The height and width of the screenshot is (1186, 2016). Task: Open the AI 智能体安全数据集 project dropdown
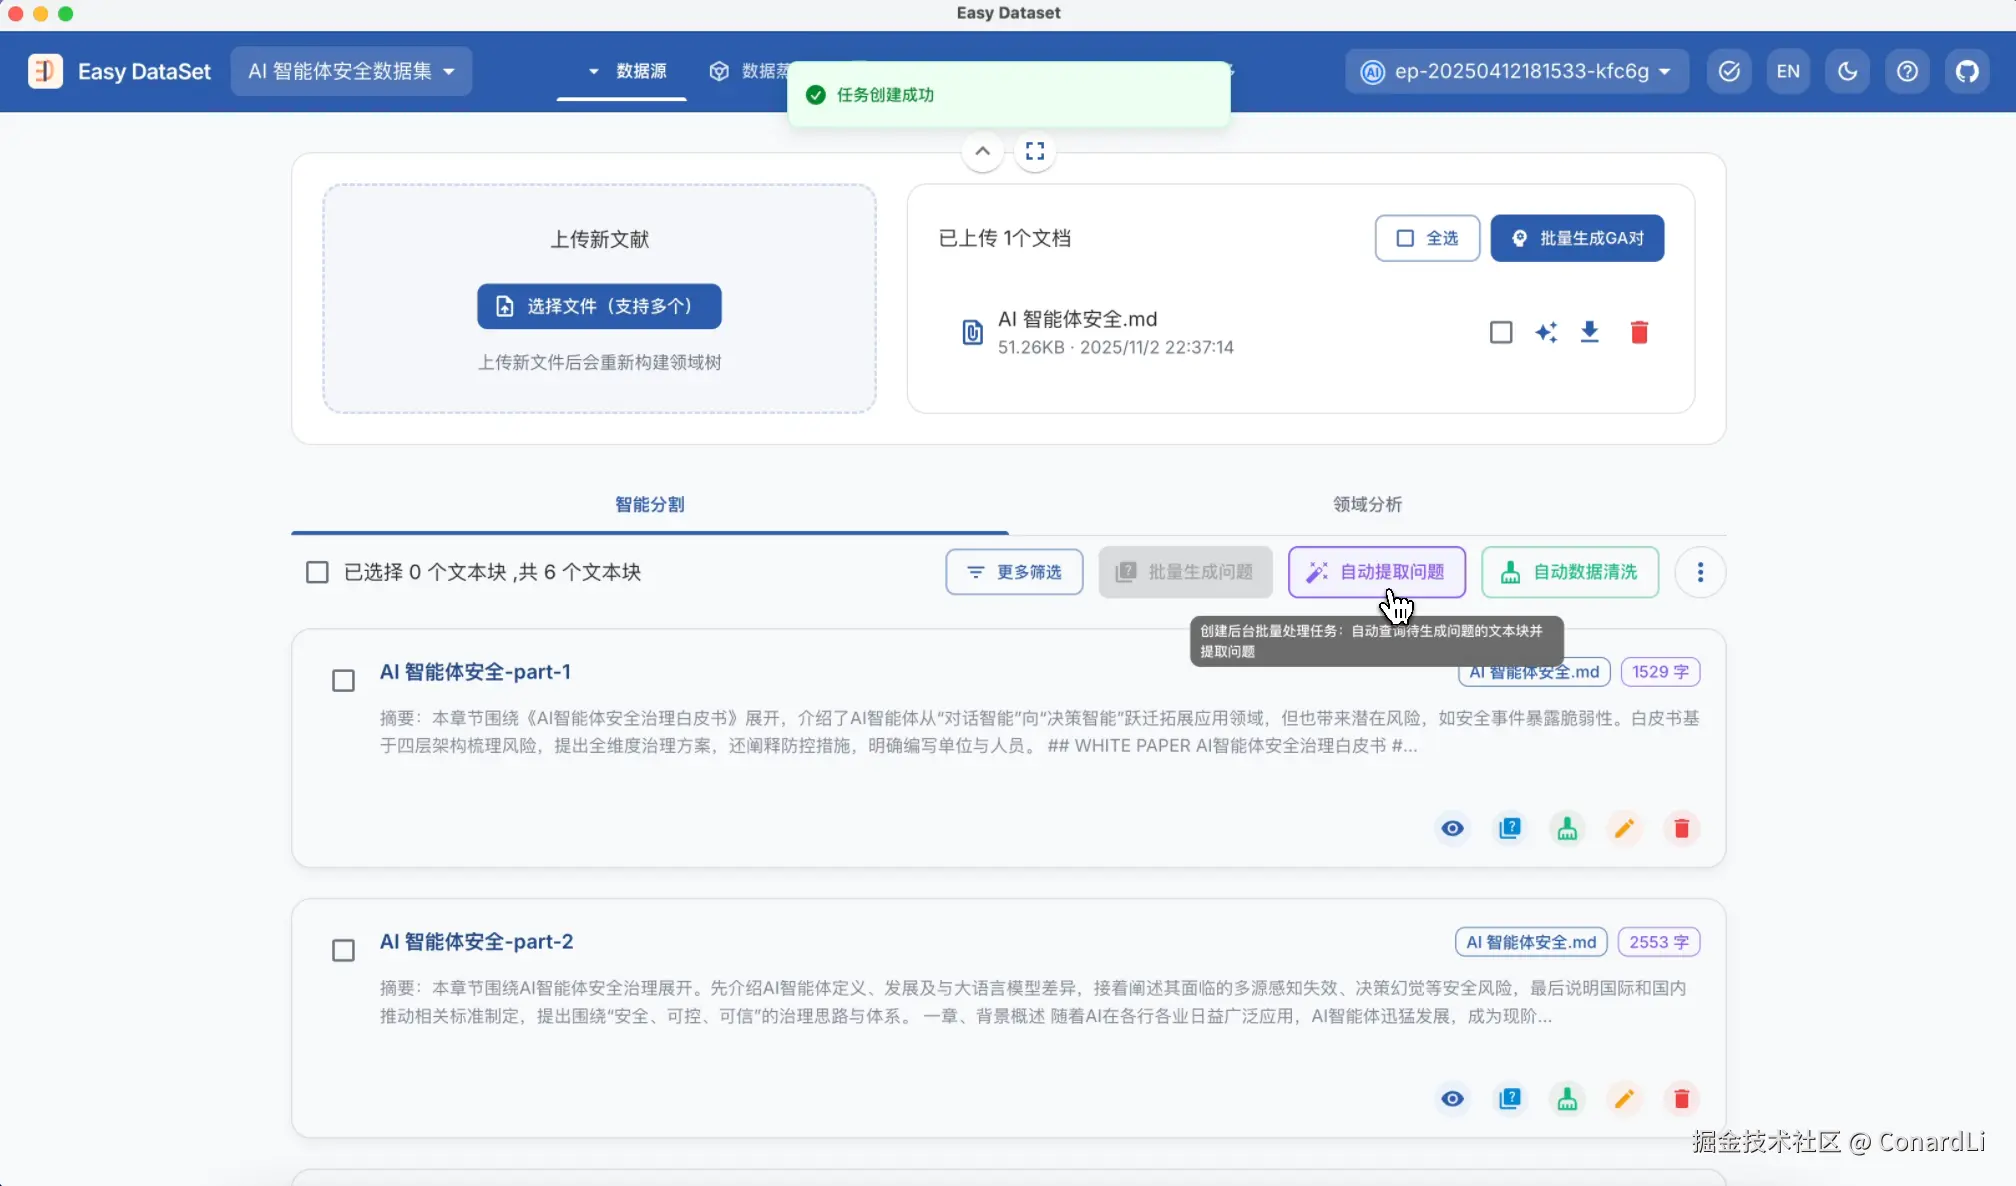tap(351, 71)
